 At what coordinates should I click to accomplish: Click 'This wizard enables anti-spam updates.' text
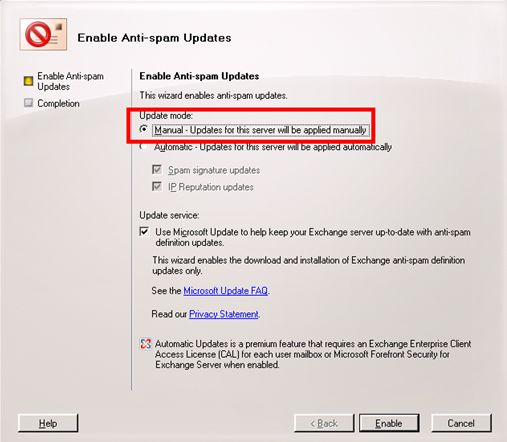[x=213, y=95]
